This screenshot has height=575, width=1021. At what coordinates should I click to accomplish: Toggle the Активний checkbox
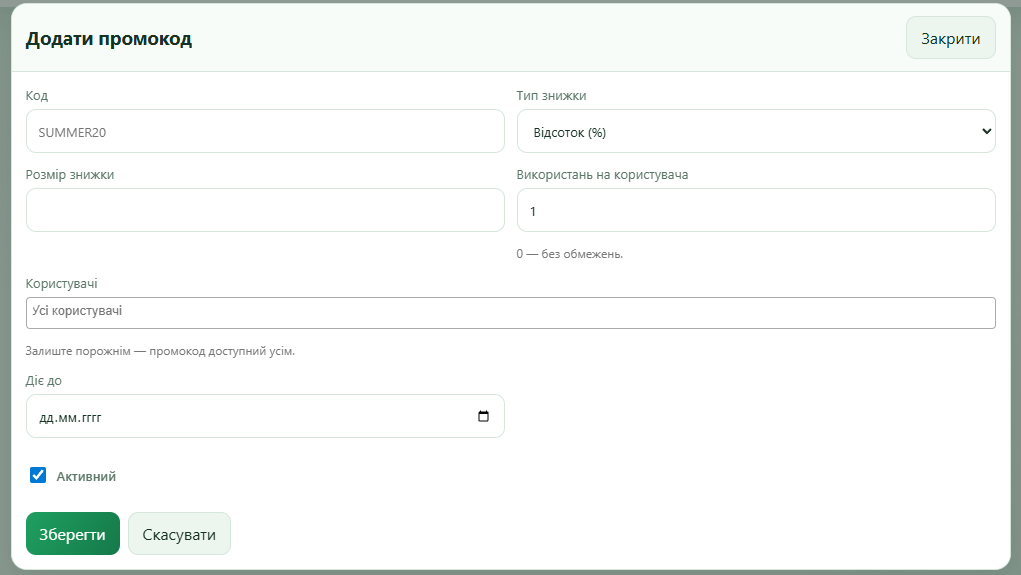point(38,475)
